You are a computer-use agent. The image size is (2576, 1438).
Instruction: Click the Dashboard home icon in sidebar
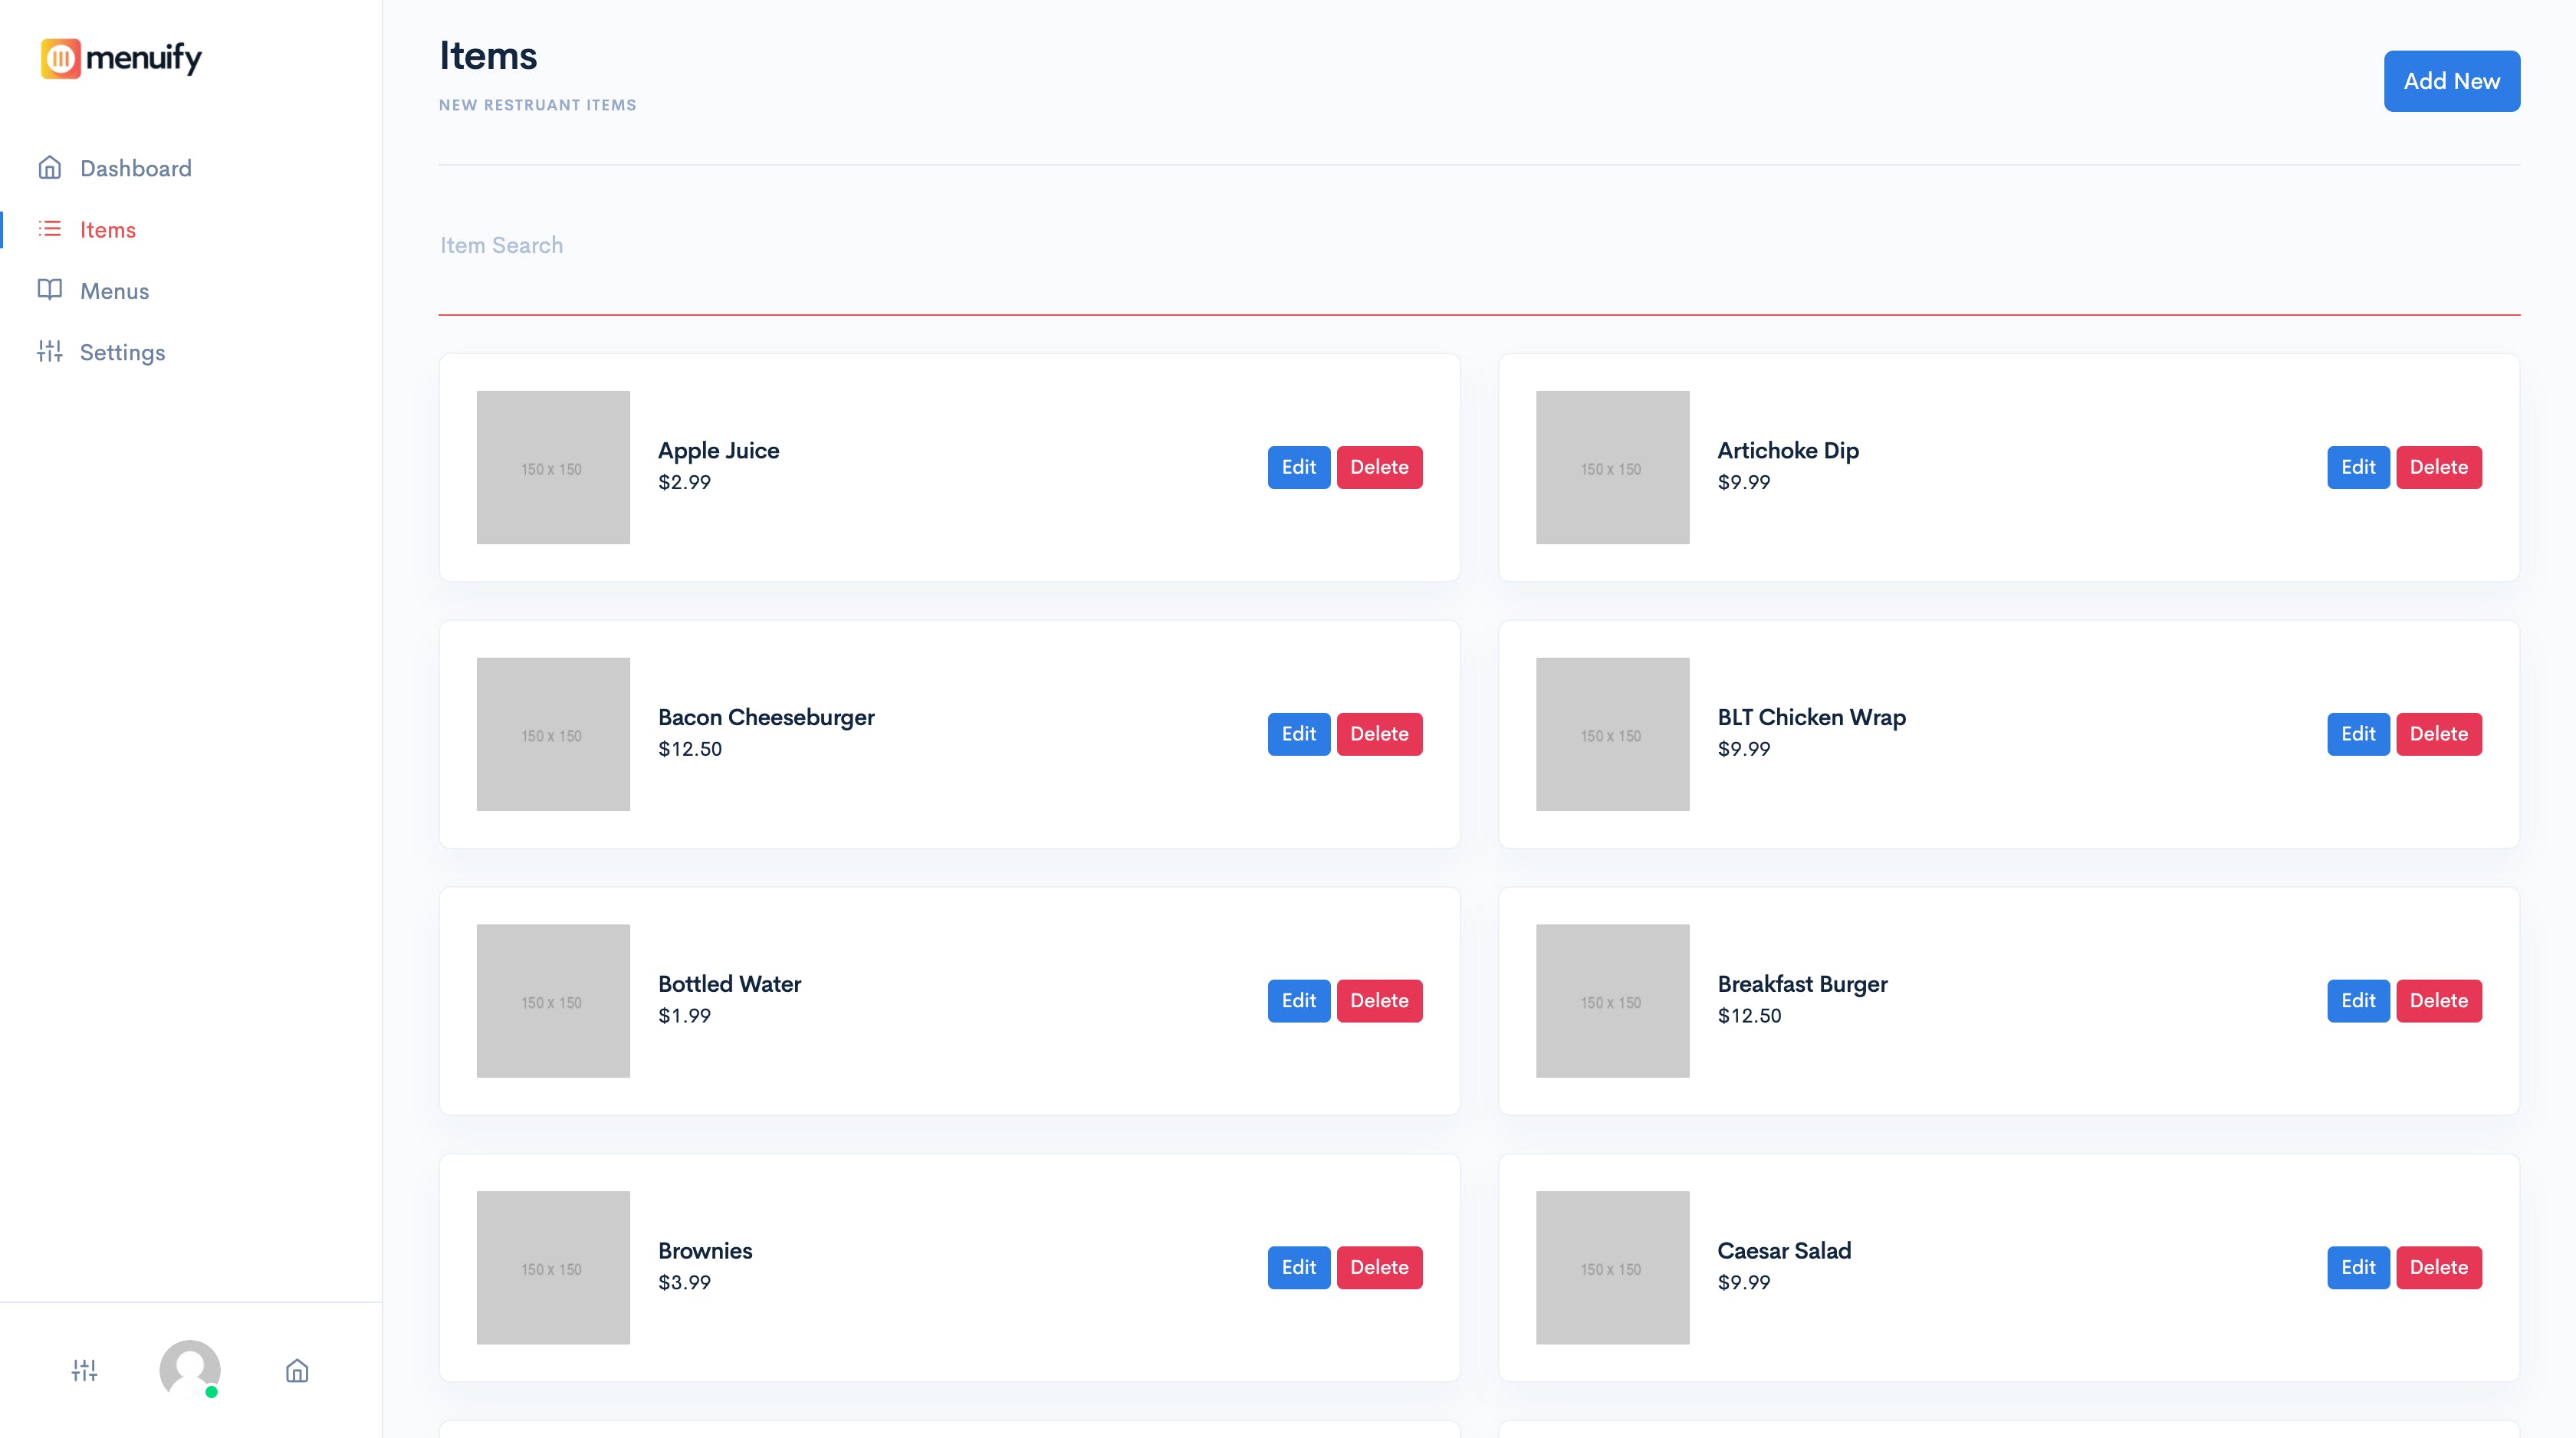[x=50, y=167]
